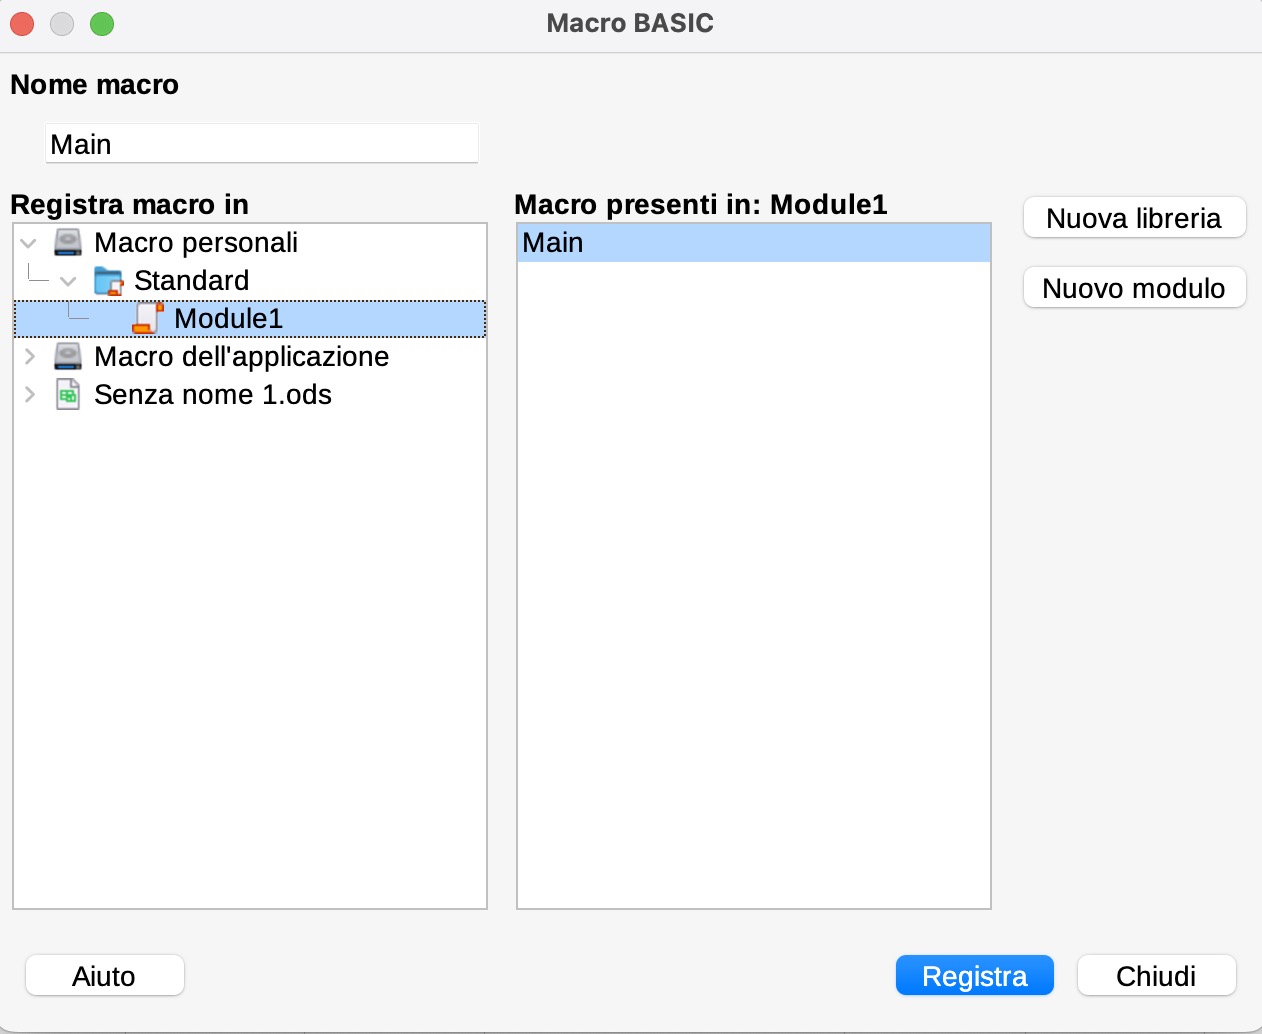The height and width of the screenshot is (1034, 1262).
Task: Open help with the Aiuto button
Action: point(104,976)
